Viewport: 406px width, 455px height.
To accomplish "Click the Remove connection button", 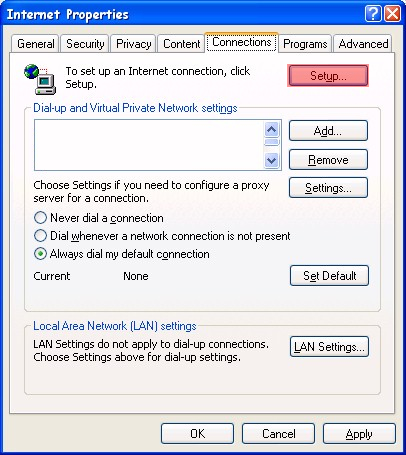I will [328, 160].
